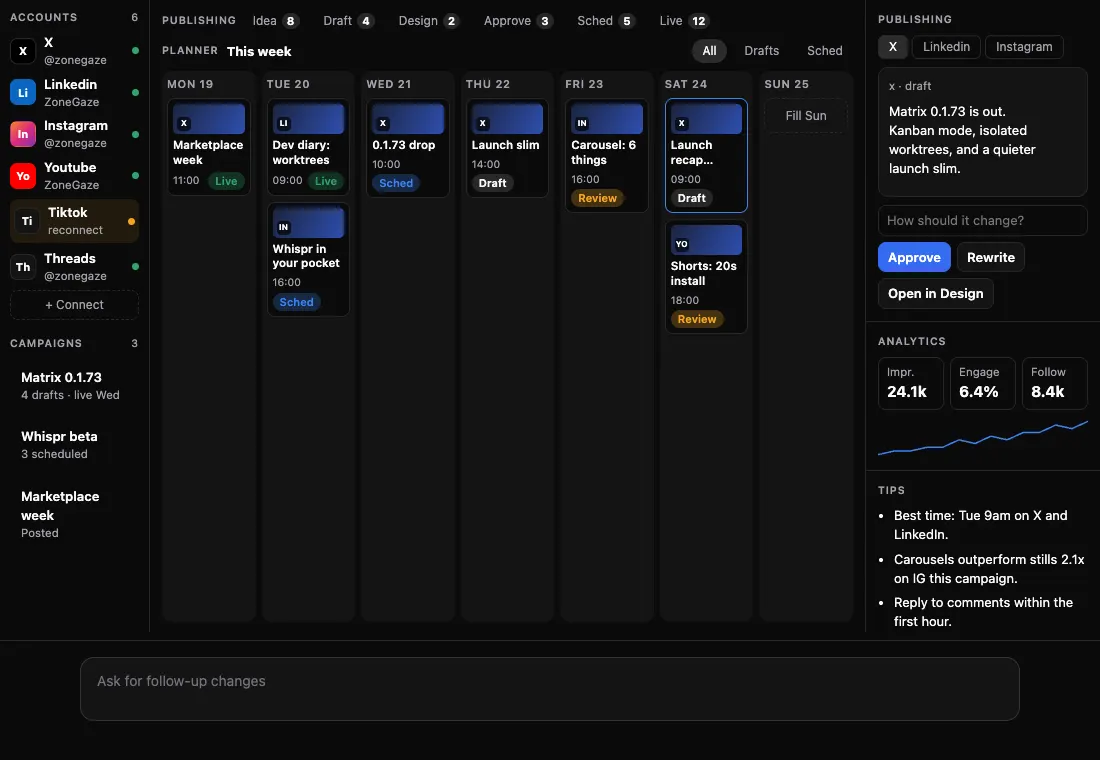Click the X account avatar icon
Screen dimensions: 1100x760
click(23, 51)
